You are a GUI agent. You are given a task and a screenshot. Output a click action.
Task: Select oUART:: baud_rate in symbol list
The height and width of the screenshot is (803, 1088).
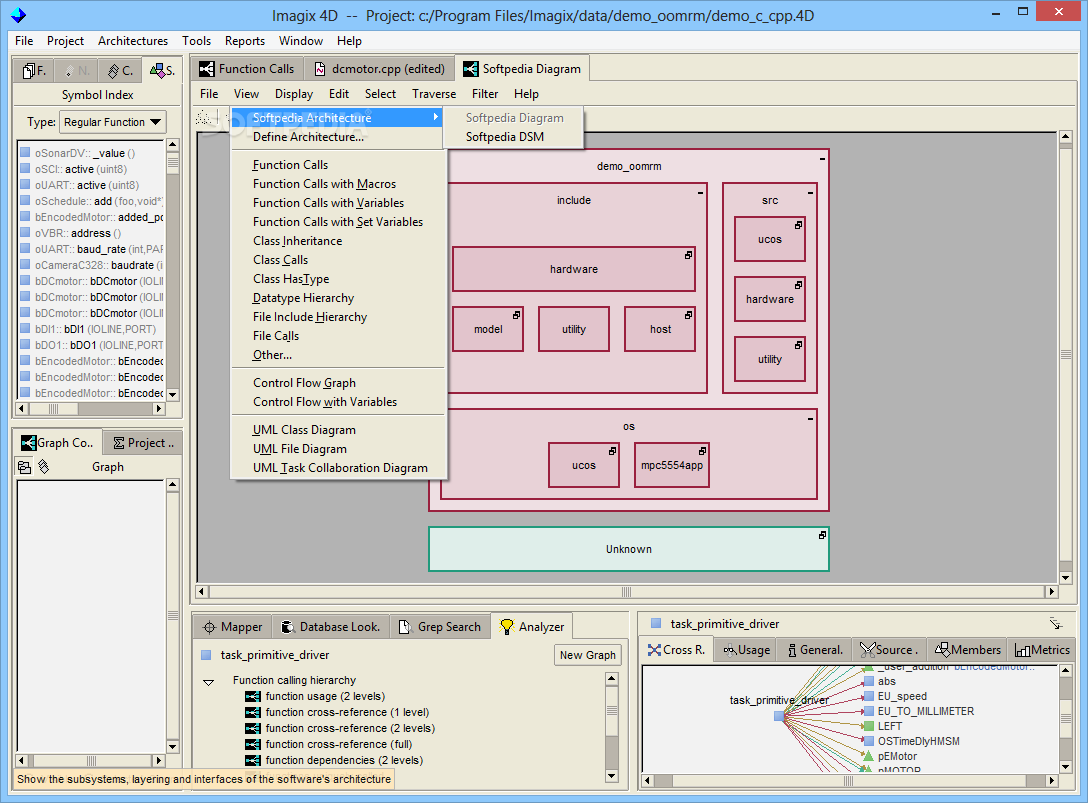(x=92, y=249)
